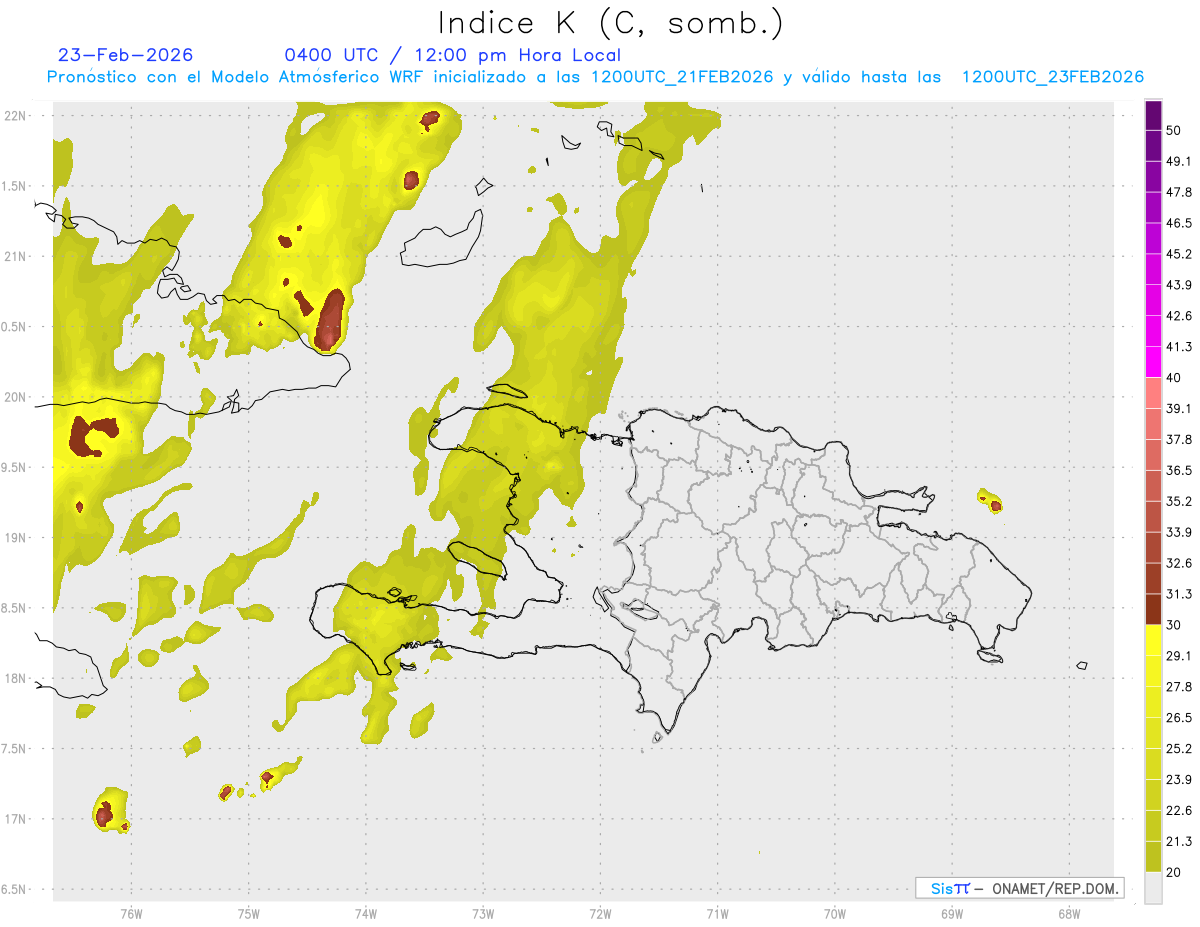Click the colorbar value '40'
1200x927 pixels.
click(x=1173, y=378)
